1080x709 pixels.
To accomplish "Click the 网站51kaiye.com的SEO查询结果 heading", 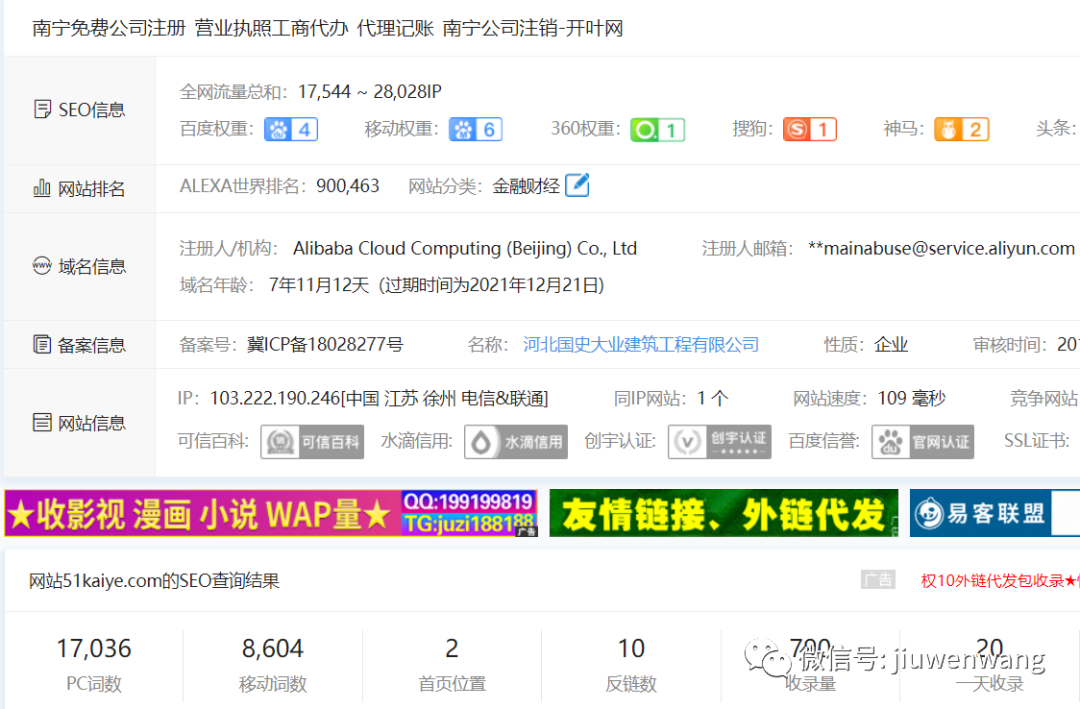I will (x=154, y=581).
